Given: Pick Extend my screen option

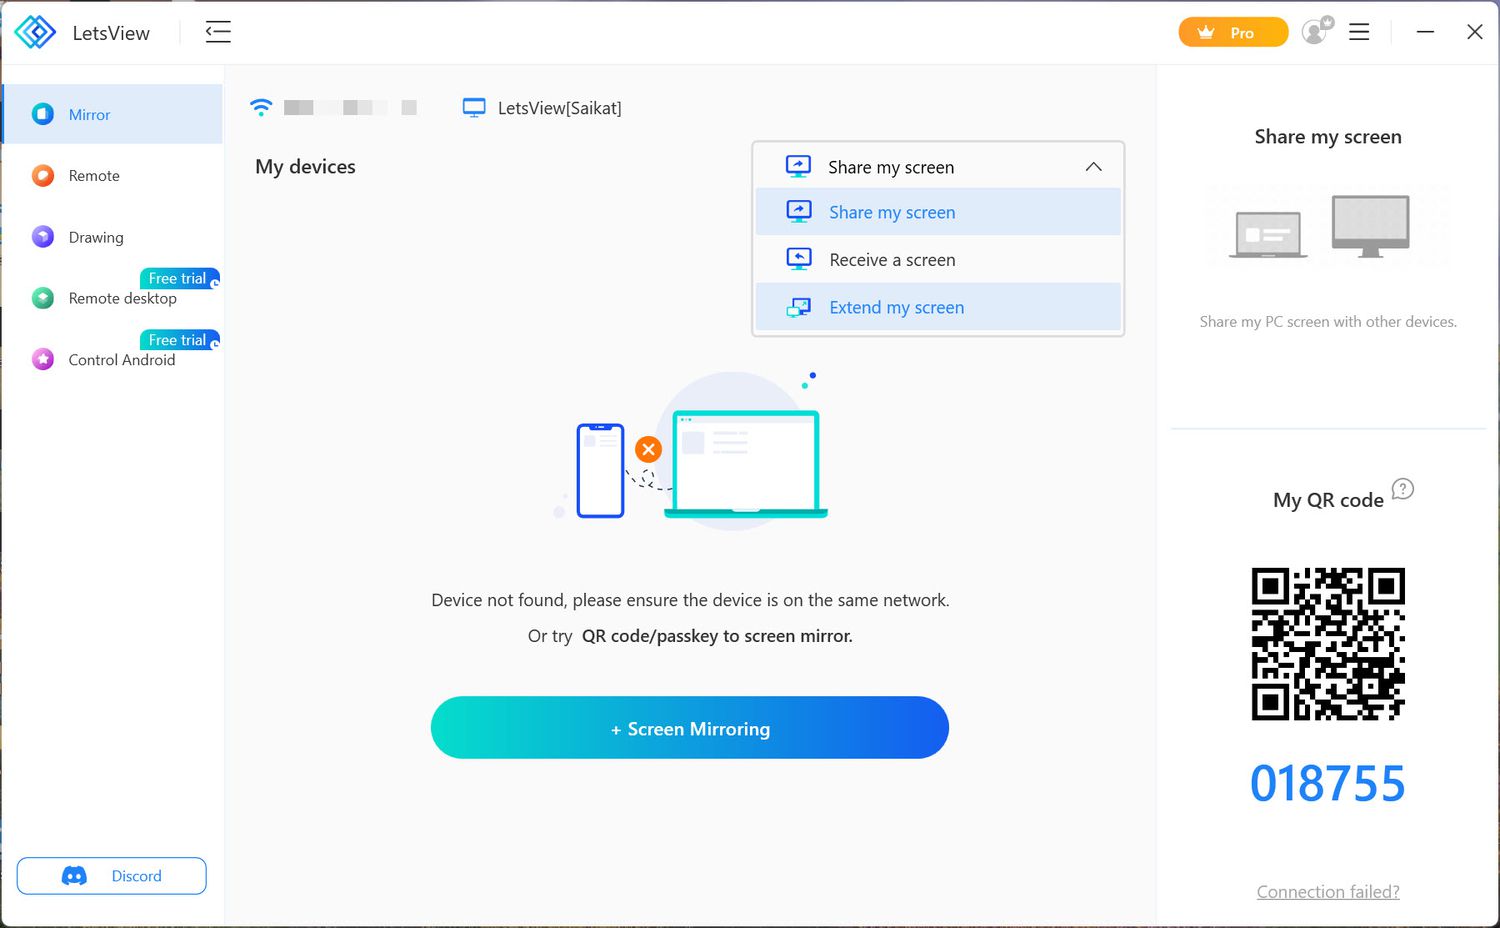Looking at the screenshot, I should [896, 308].
